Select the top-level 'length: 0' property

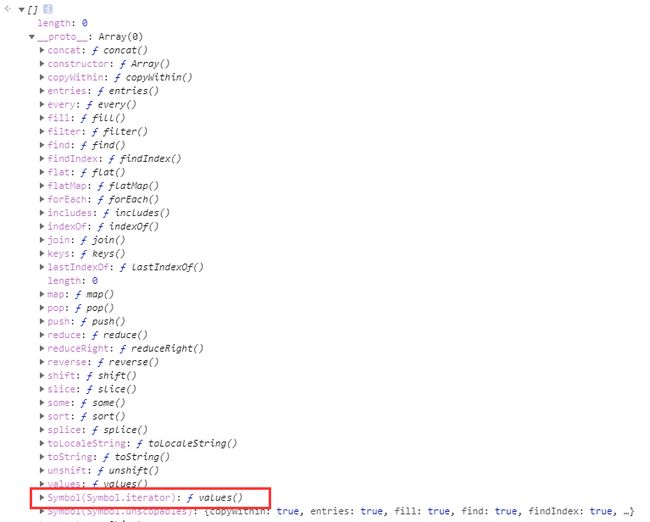point(62,23)
